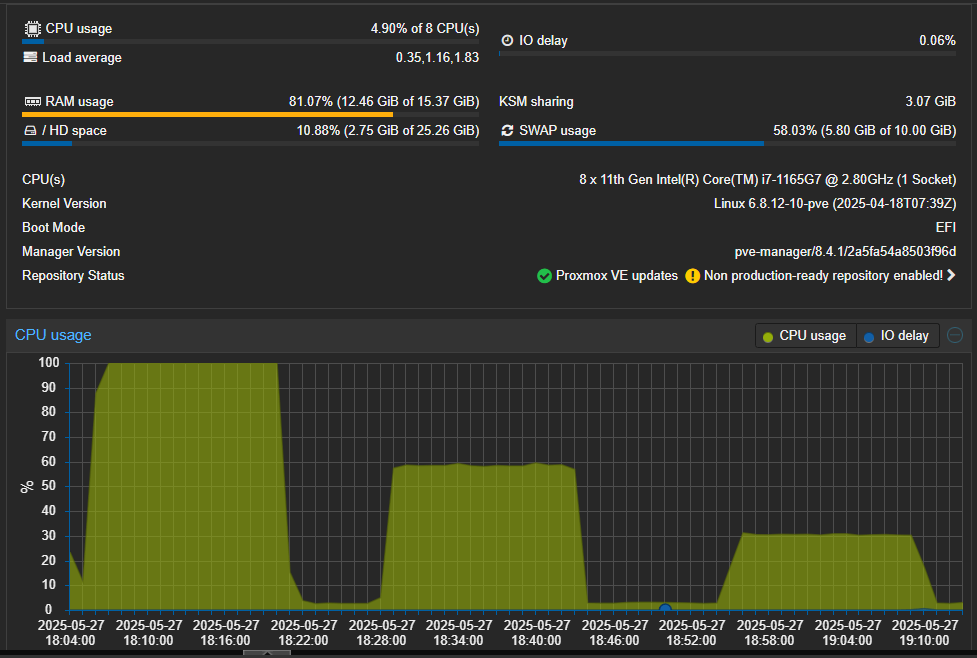The height and width of the screenshot is (658, 977).
Task: Click the CPU chip icon beside CPU usage
Action: (x=32, y=29)
